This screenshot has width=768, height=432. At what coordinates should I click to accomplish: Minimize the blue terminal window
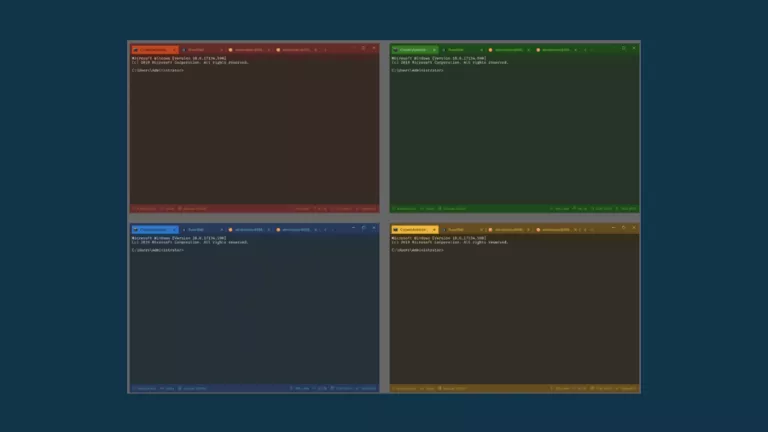(x=354, y=228)
